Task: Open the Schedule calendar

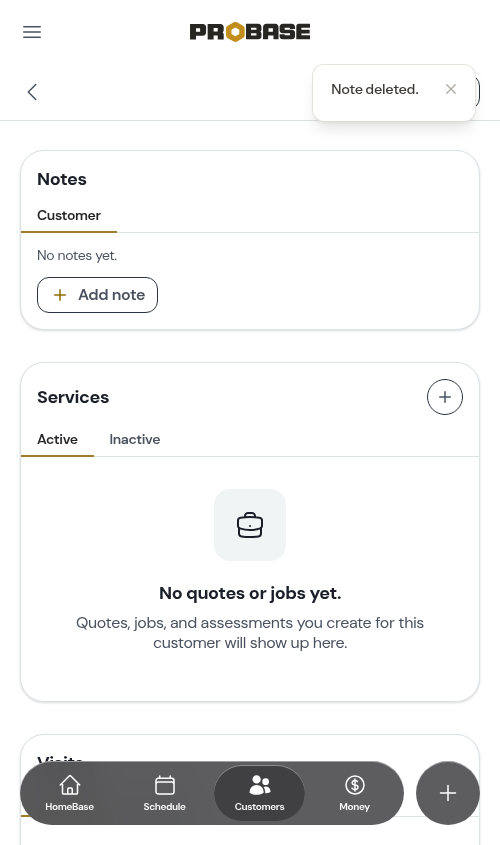Action: (164, 793)
